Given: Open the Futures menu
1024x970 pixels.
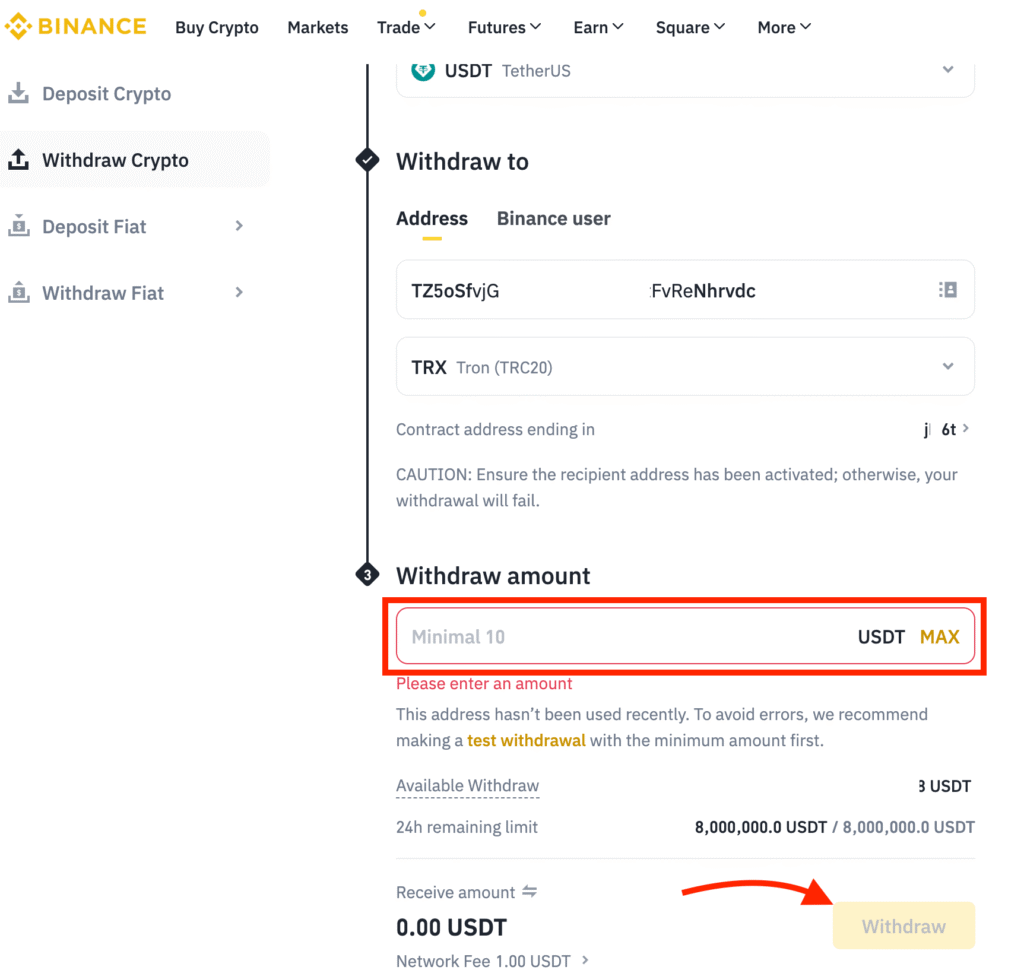Looking at the screenshot, I should [504, 28].
